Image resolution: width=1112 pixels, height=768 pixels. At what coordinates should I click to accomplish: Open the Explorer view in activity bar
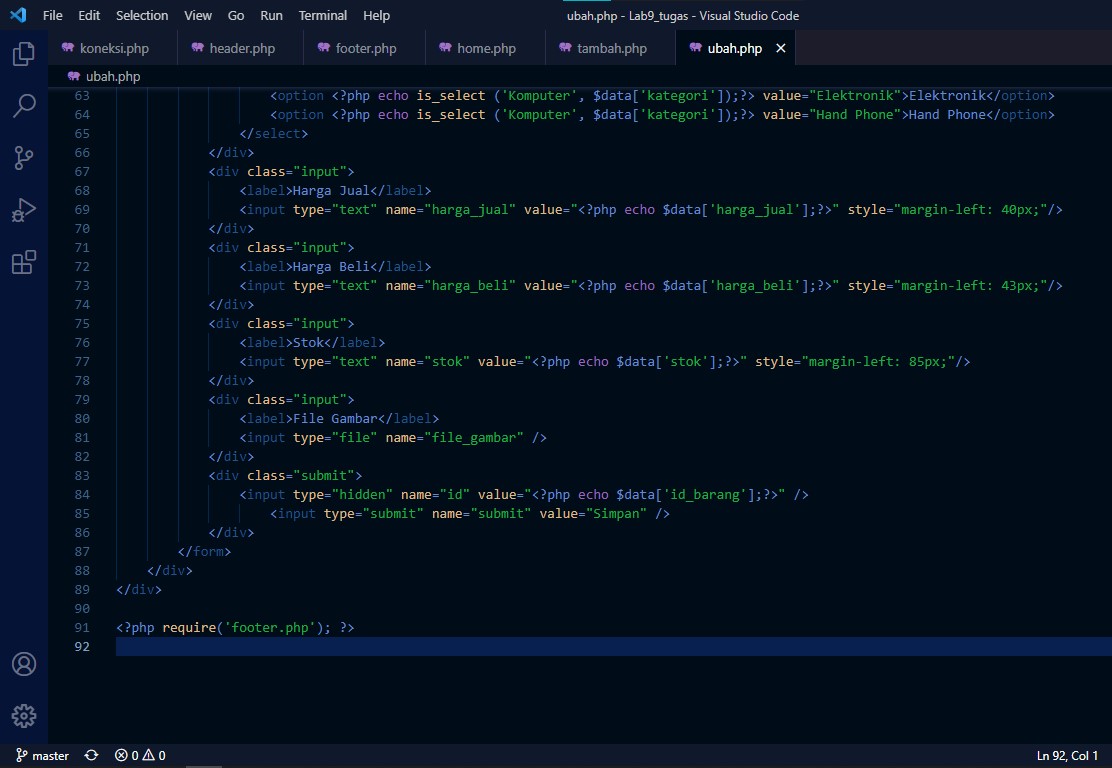[x=23, y=54]
